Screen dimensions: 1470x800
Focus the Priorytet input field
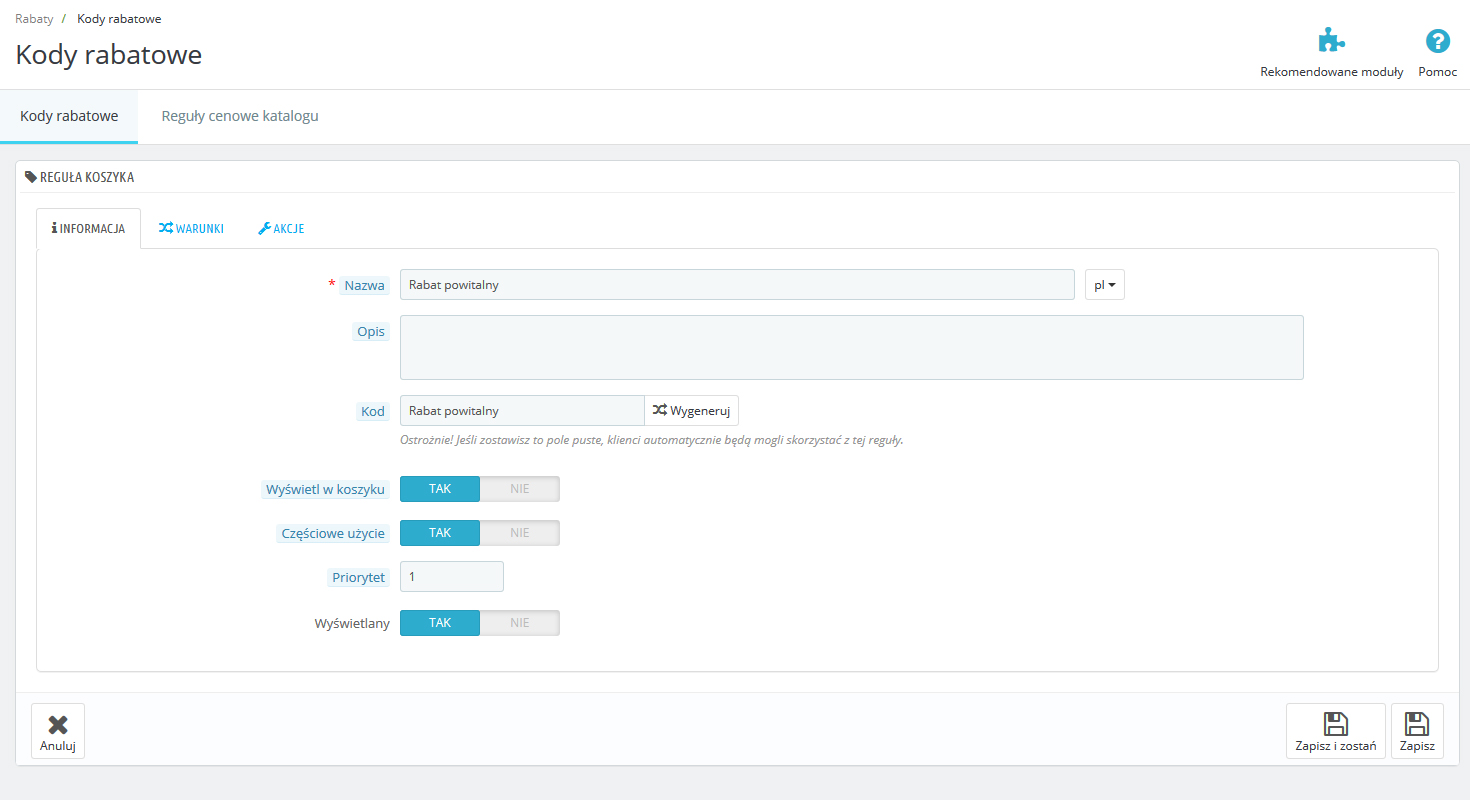tap(451, 577)
